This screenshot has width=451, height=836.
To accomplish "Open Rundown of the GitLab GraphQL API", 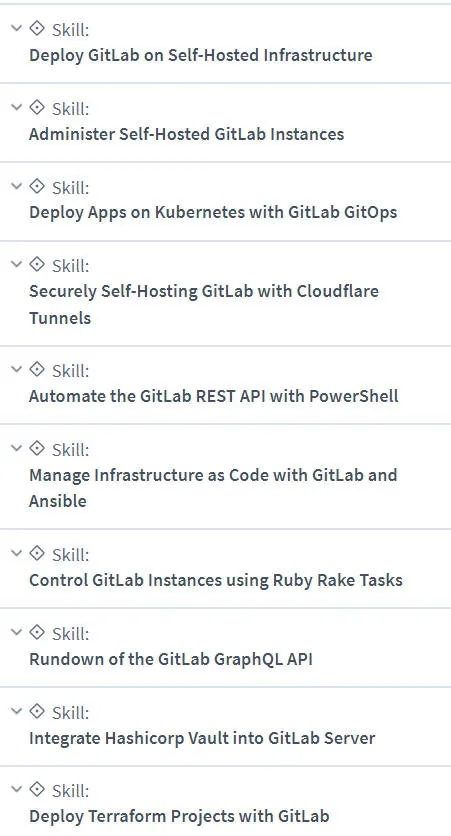I will pos(171,660).
